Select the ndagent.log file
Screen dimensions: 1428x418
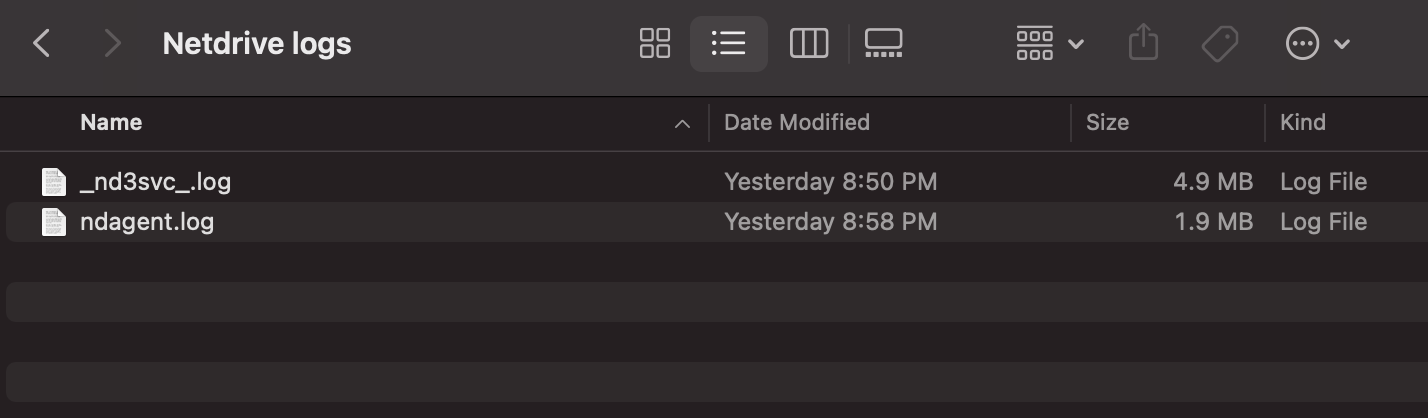tap(714, 222)
